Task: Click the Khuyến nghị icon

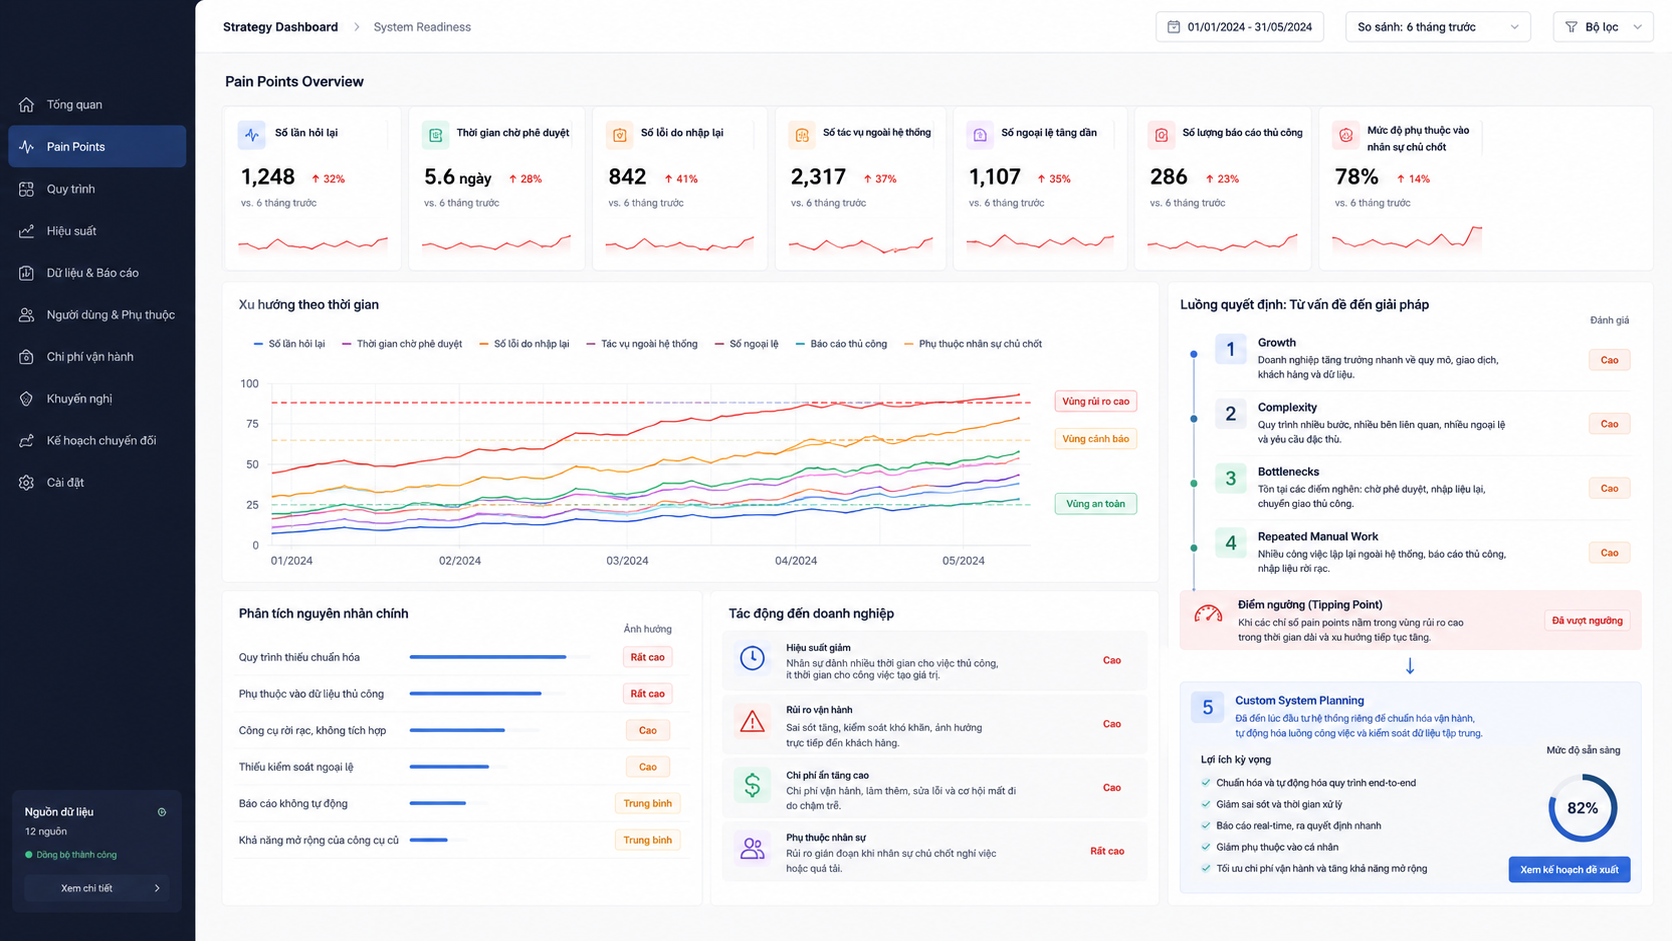Action: pos(27,399)
